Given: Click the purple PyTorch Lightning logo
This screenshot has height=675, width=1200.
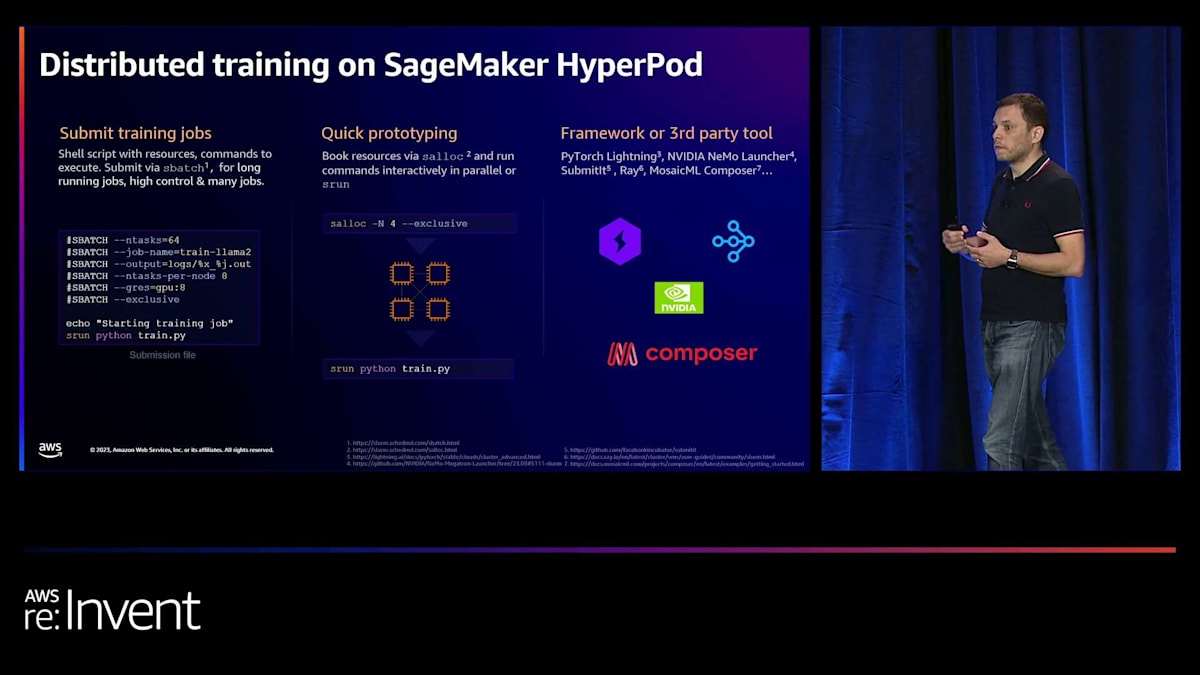Looking at the screenshot, I should [620, 242].
